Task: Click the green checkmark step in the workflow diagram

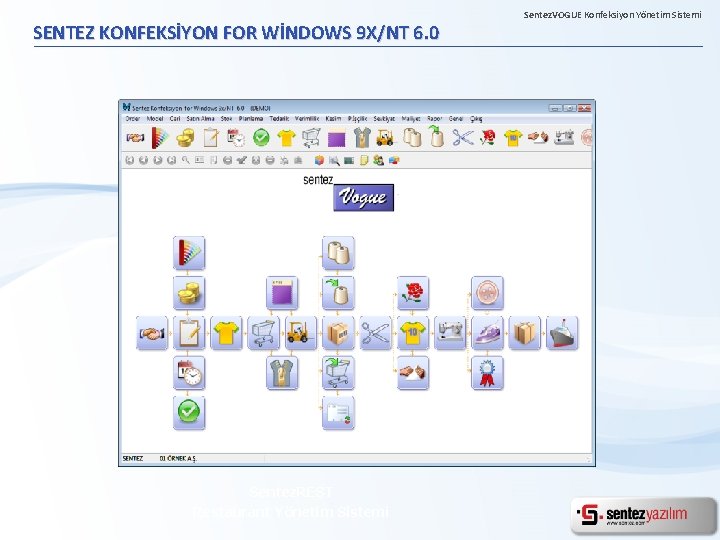Action: (x=189, y=413)
